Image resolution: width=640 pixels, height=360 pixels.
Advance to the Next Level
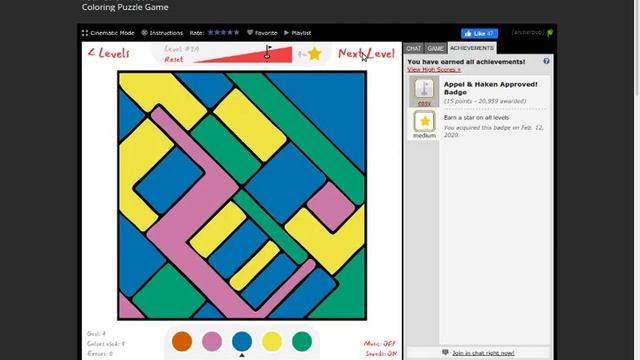tap(366, 53)
